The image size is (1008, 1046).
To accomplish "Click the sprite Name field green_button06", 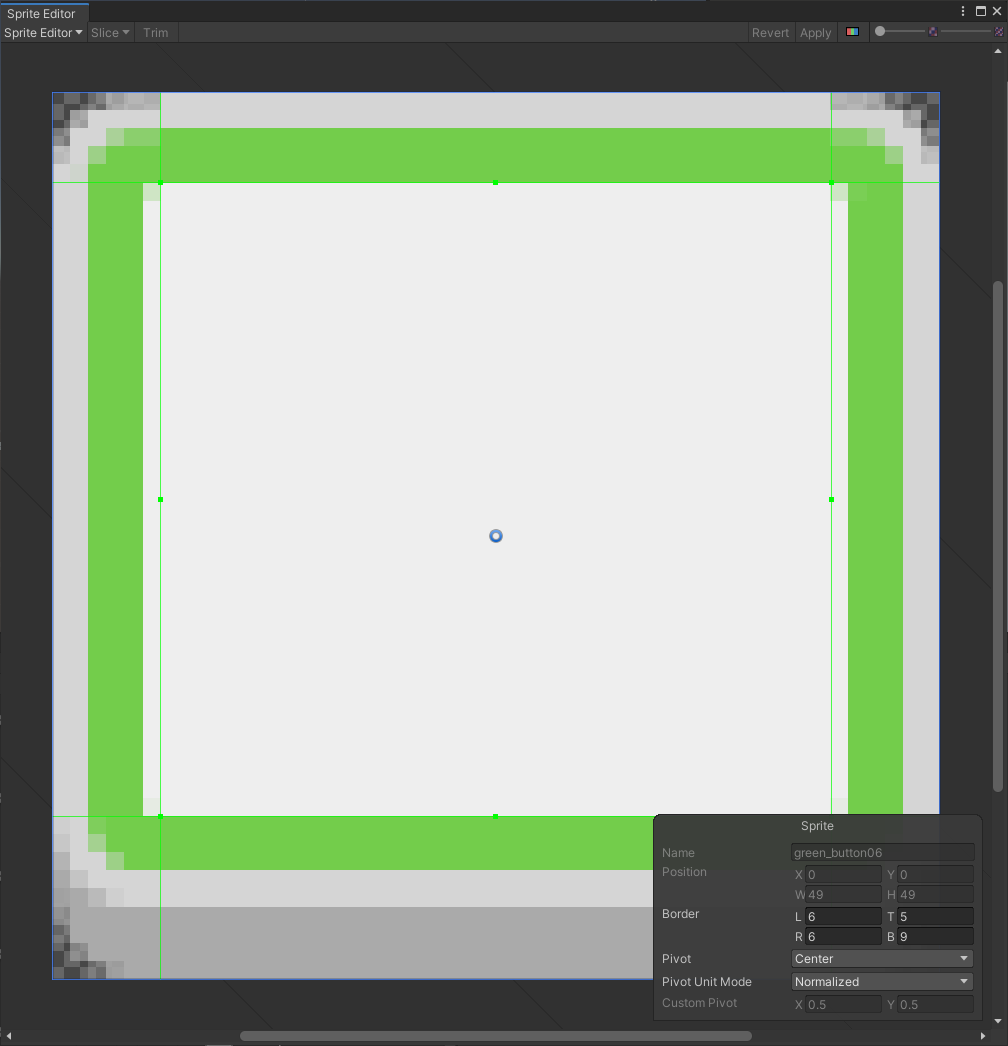I will pos(883,853).
